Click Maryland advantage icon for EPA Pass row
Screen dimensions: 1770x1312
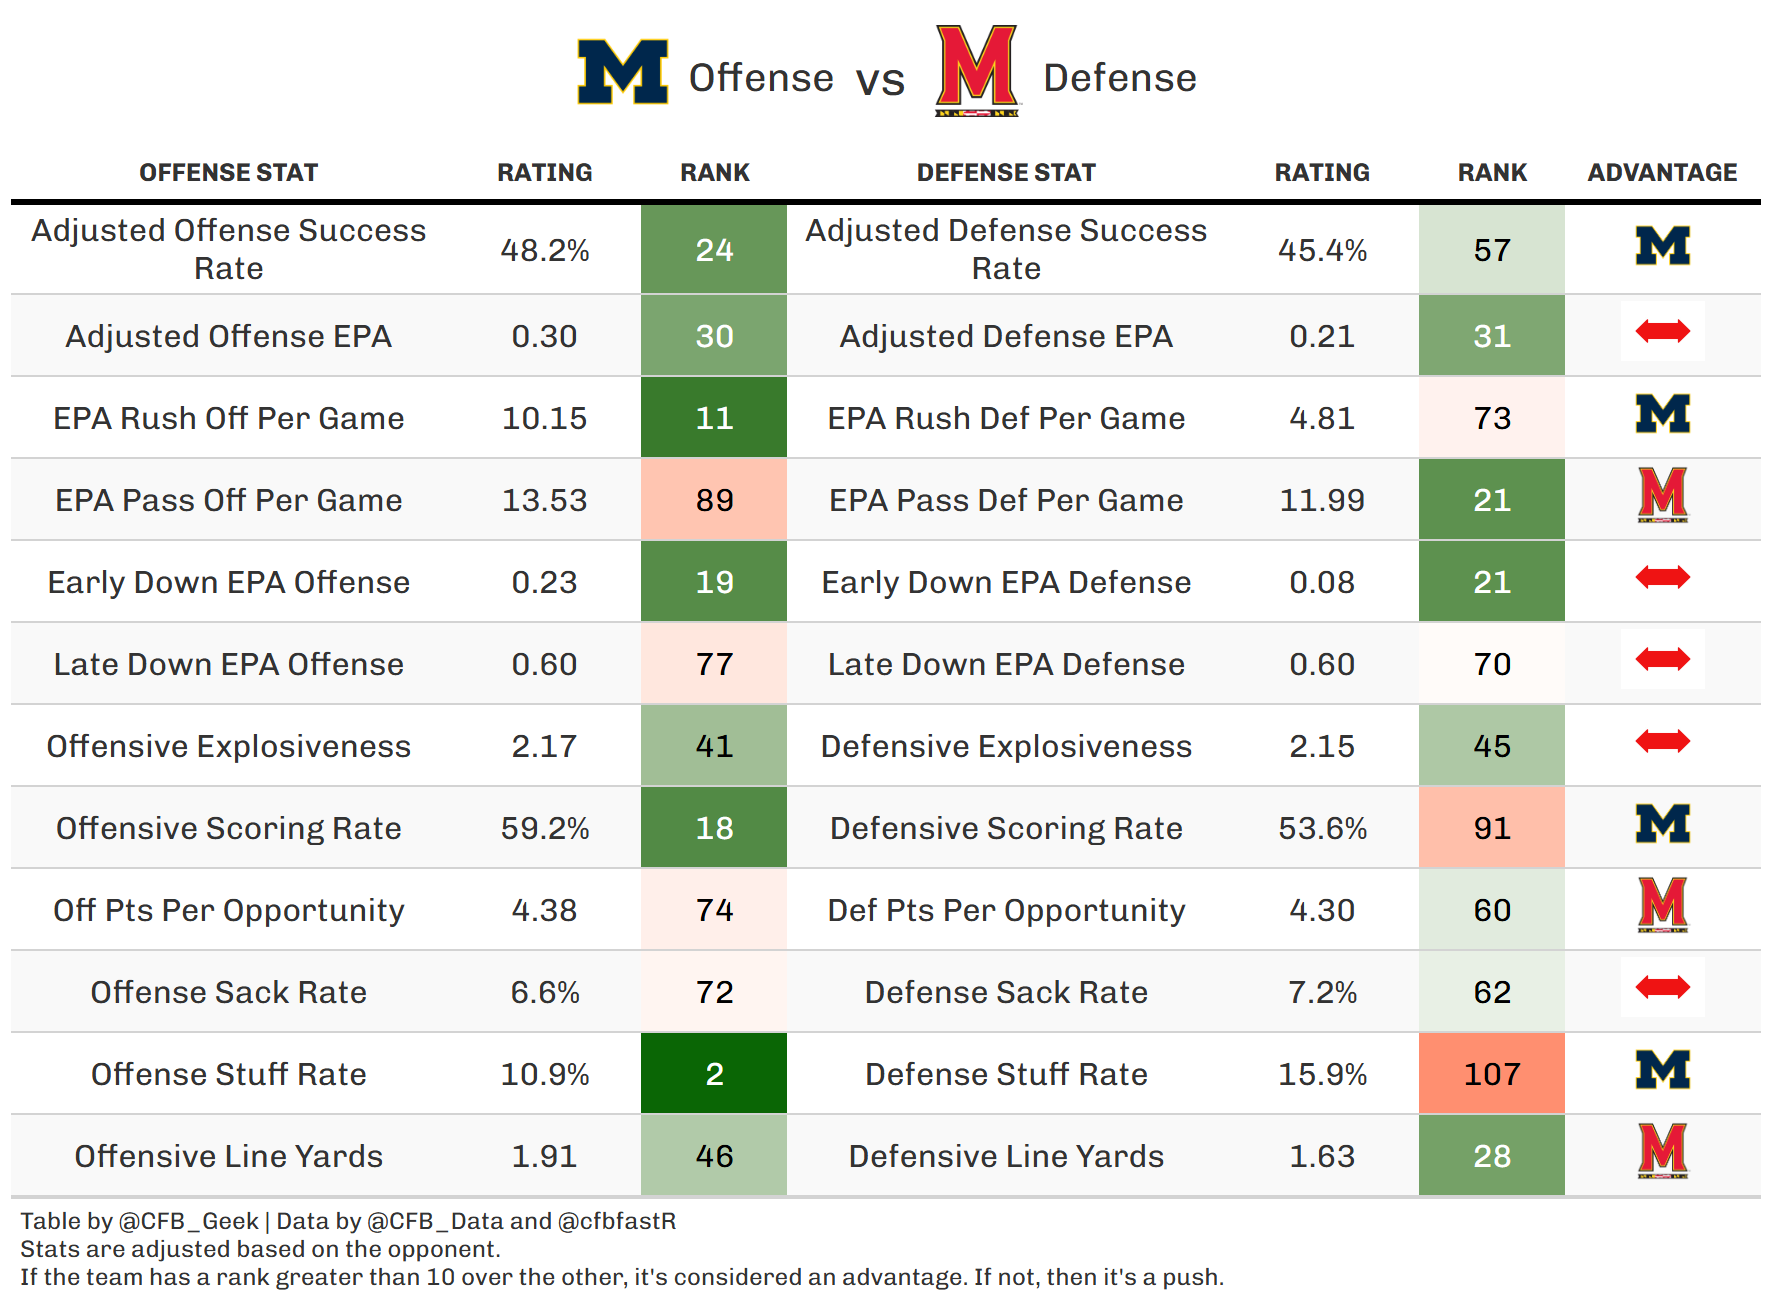tap(1662, 494)
